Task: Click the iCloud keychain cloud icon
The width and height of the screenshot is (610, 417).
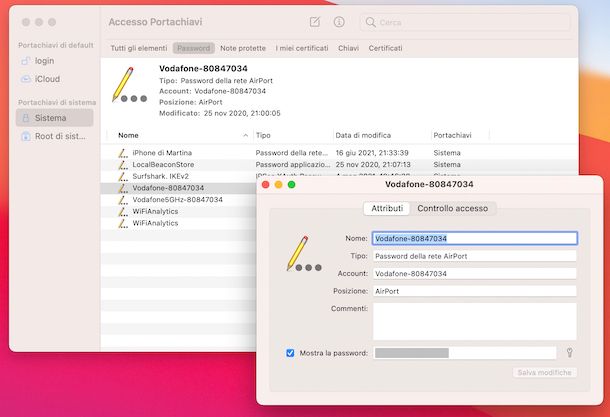Action: [x=26, y=79]
